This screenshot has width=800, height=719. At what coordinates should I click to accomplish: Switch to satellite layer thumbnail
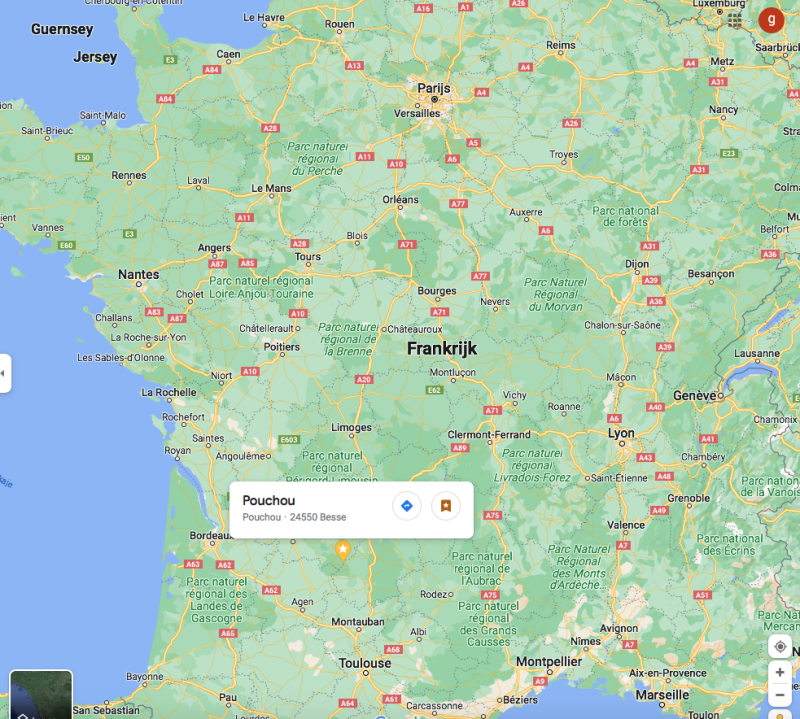41,695
